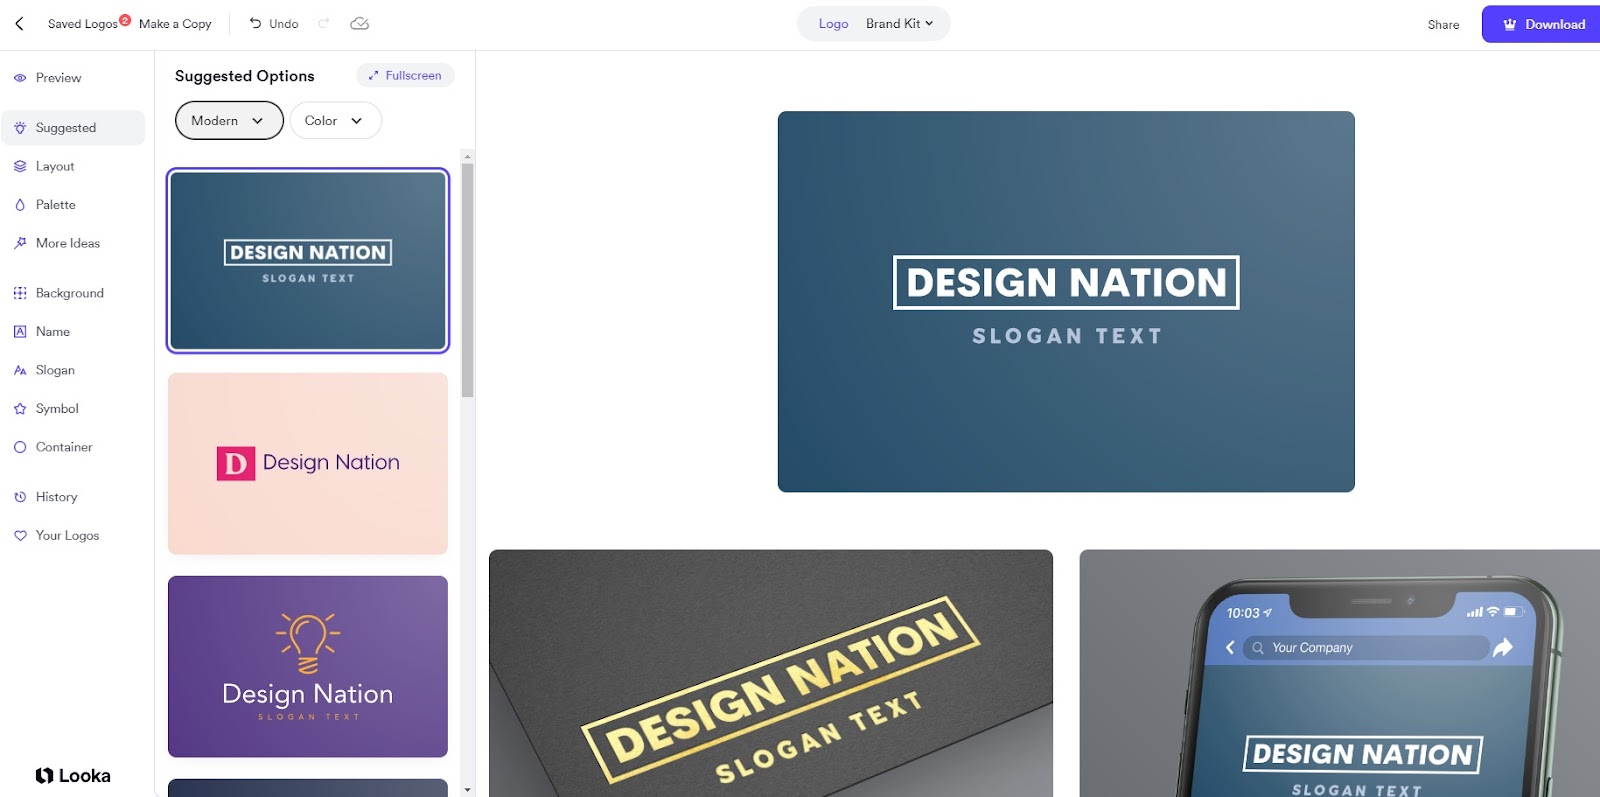Click the Looka logo
Screen dimensions: 1600x797
point(73,775)
